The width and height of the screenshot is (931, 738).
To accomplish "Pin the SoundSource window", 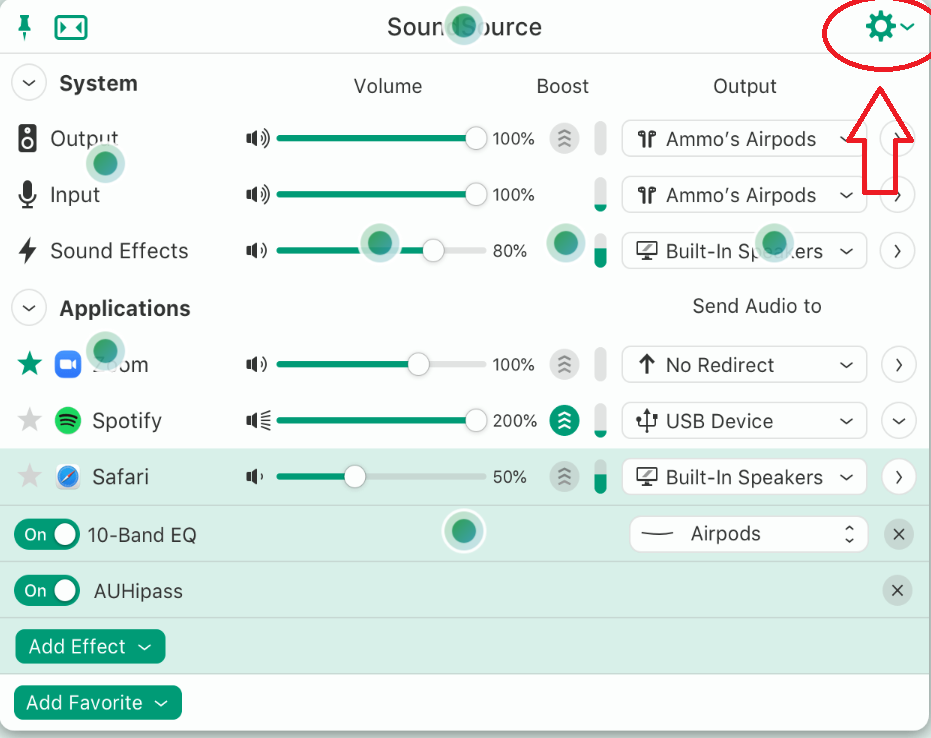I will click(24, 27).
